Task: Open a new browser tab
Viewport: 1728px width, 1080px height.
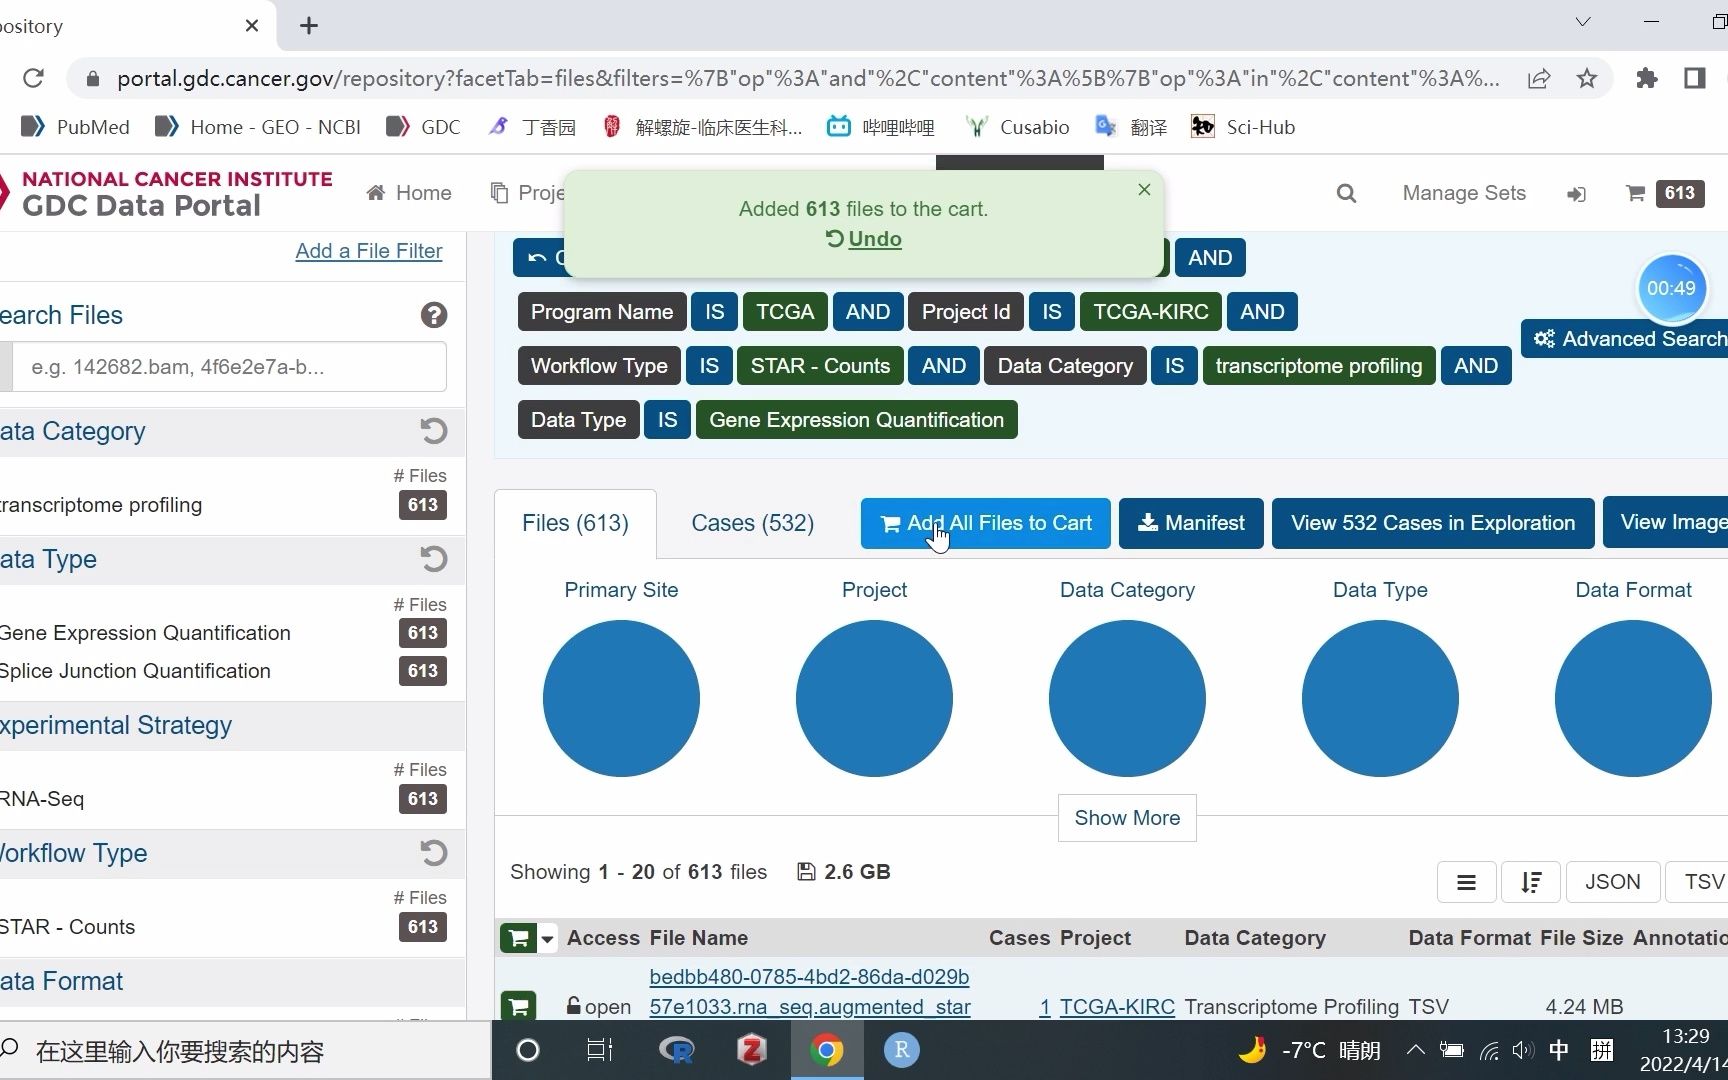Action: pyautogui.click(x=309, y=26)
